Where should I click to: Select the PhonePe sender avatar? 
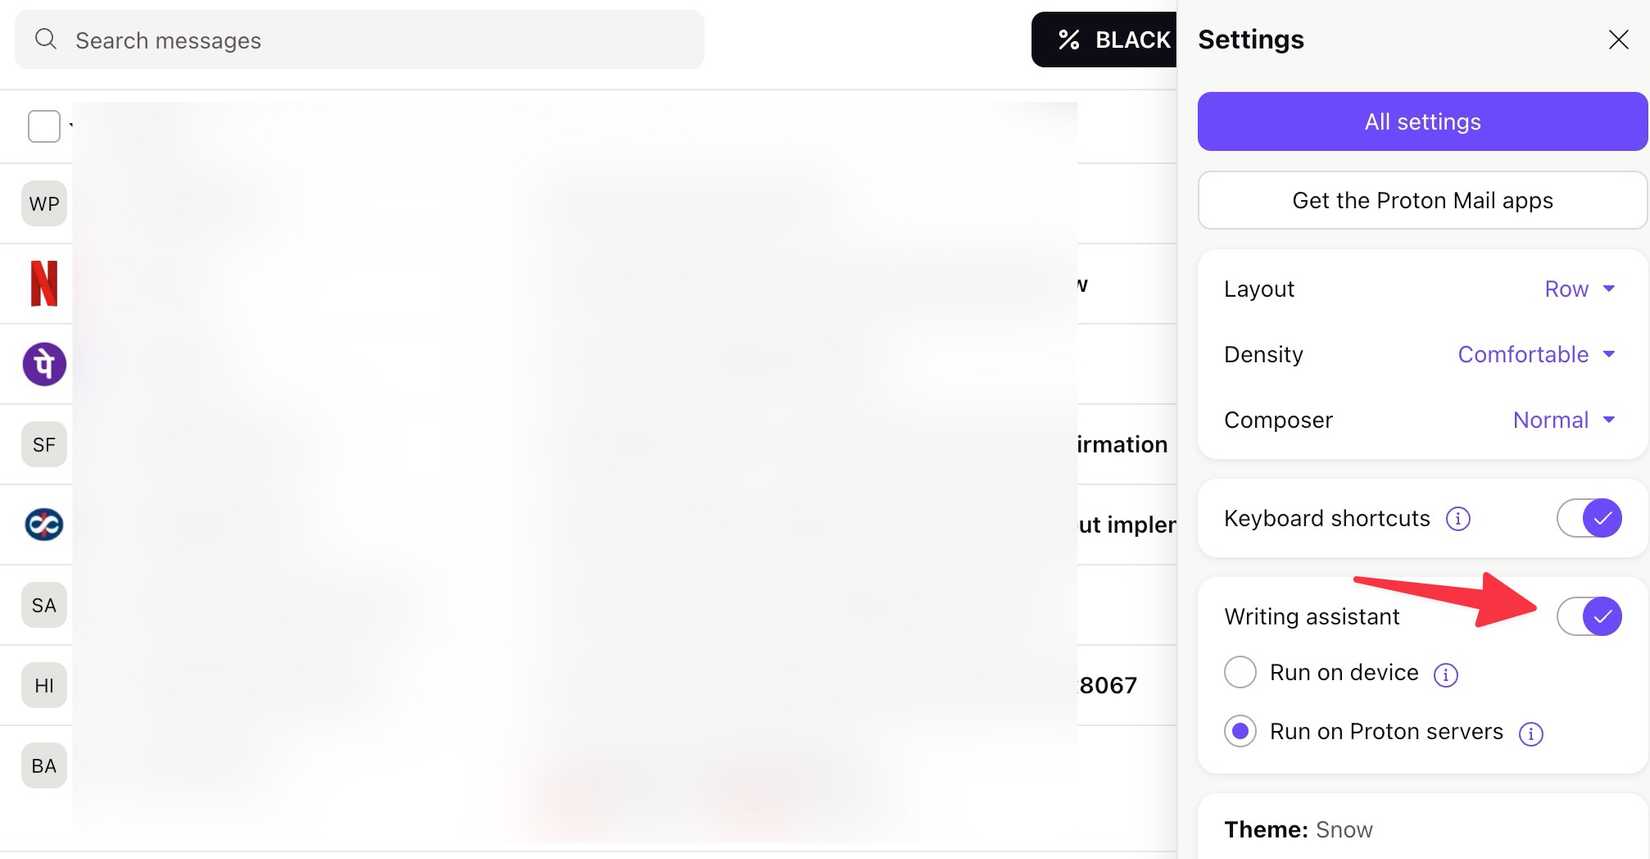pos(43,364)
